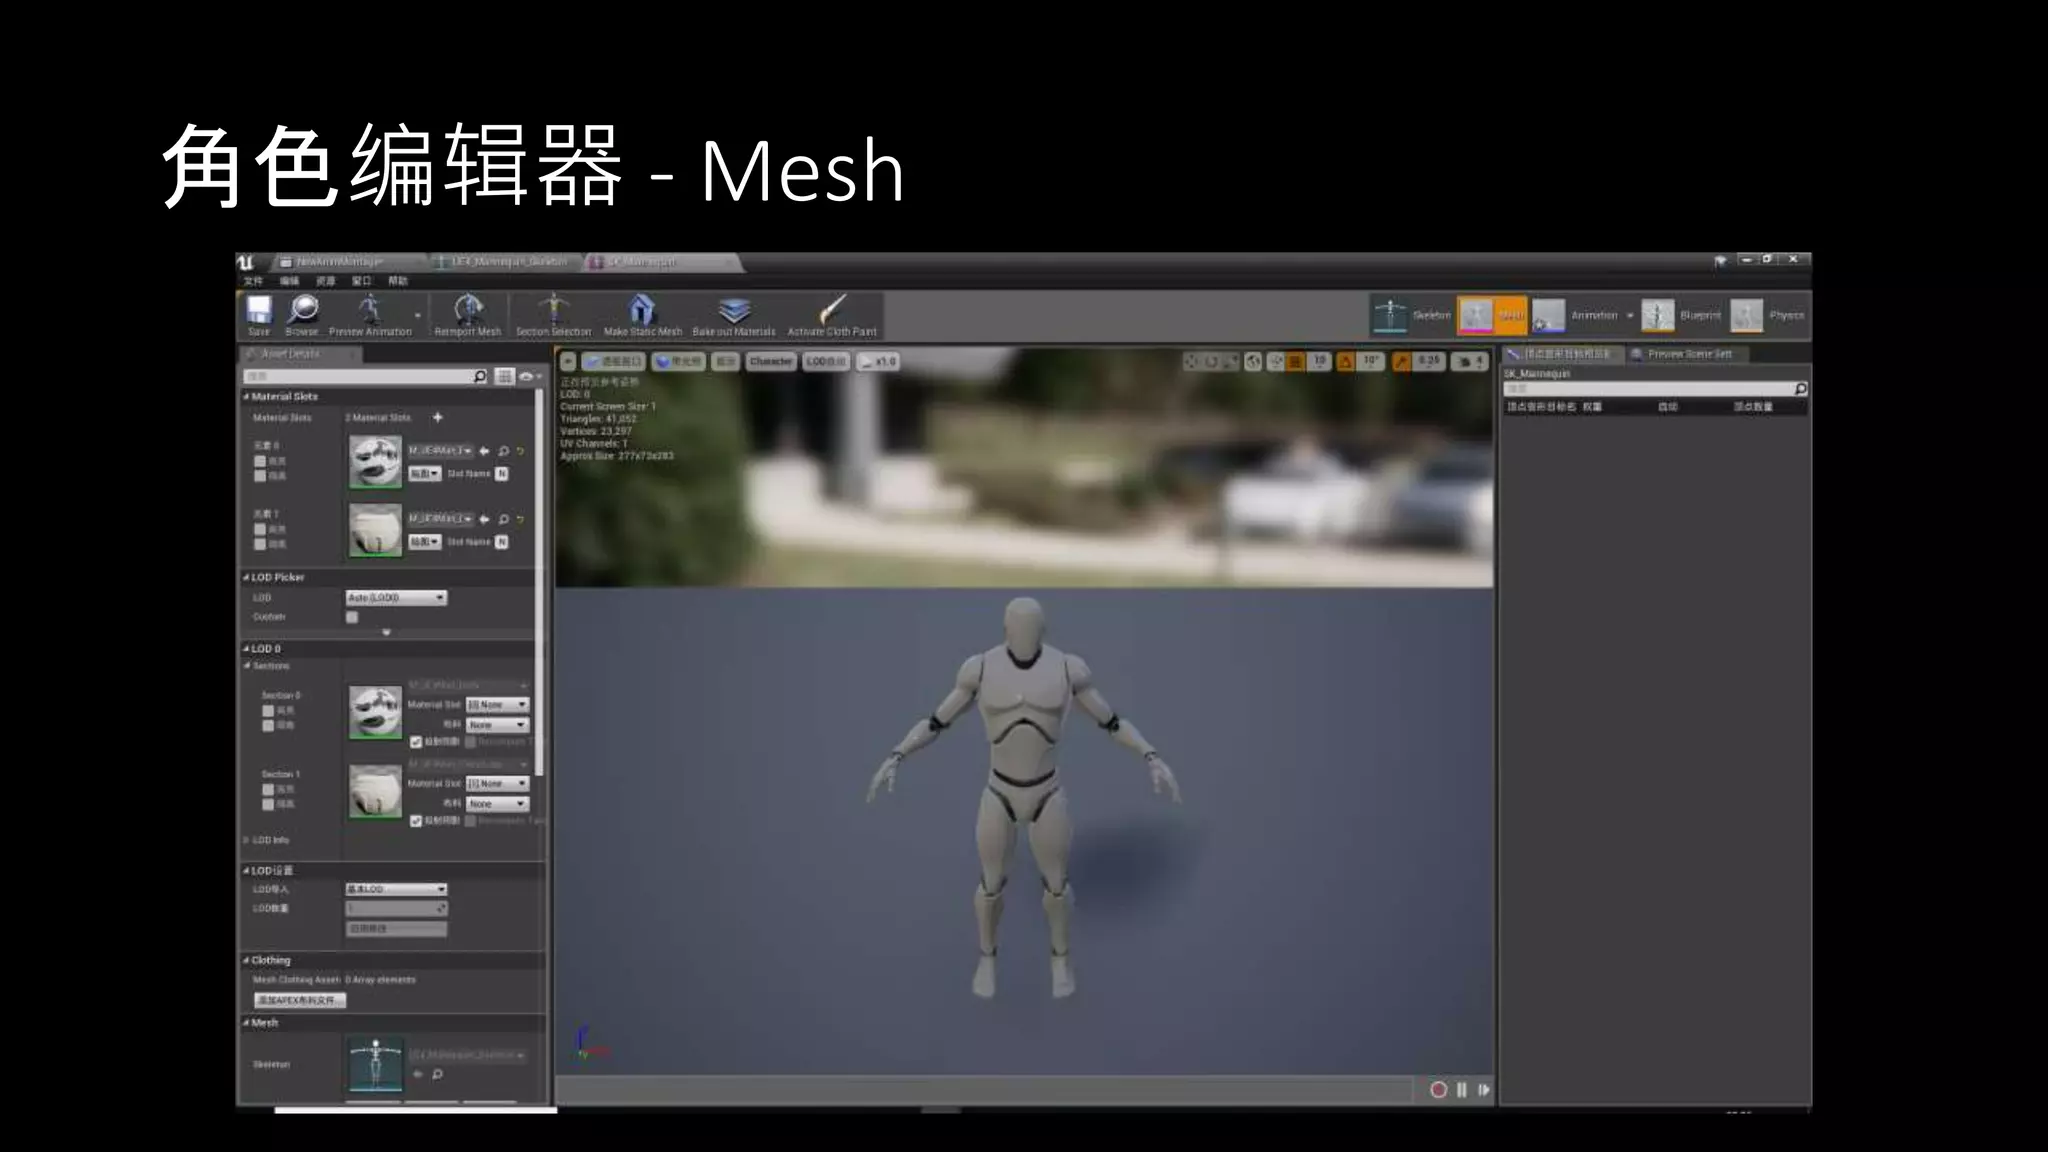This screenshot has height=1152, width=2048.
Task: Add a new material slot plus icon
Action: click(x=437, y=417)
